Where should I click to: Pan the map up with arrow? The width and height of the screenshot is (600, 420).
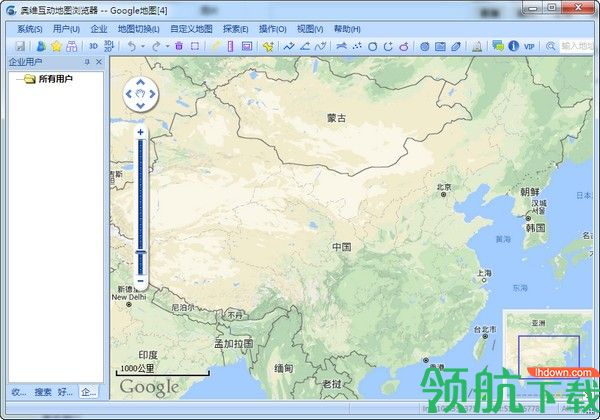(140, 82)
